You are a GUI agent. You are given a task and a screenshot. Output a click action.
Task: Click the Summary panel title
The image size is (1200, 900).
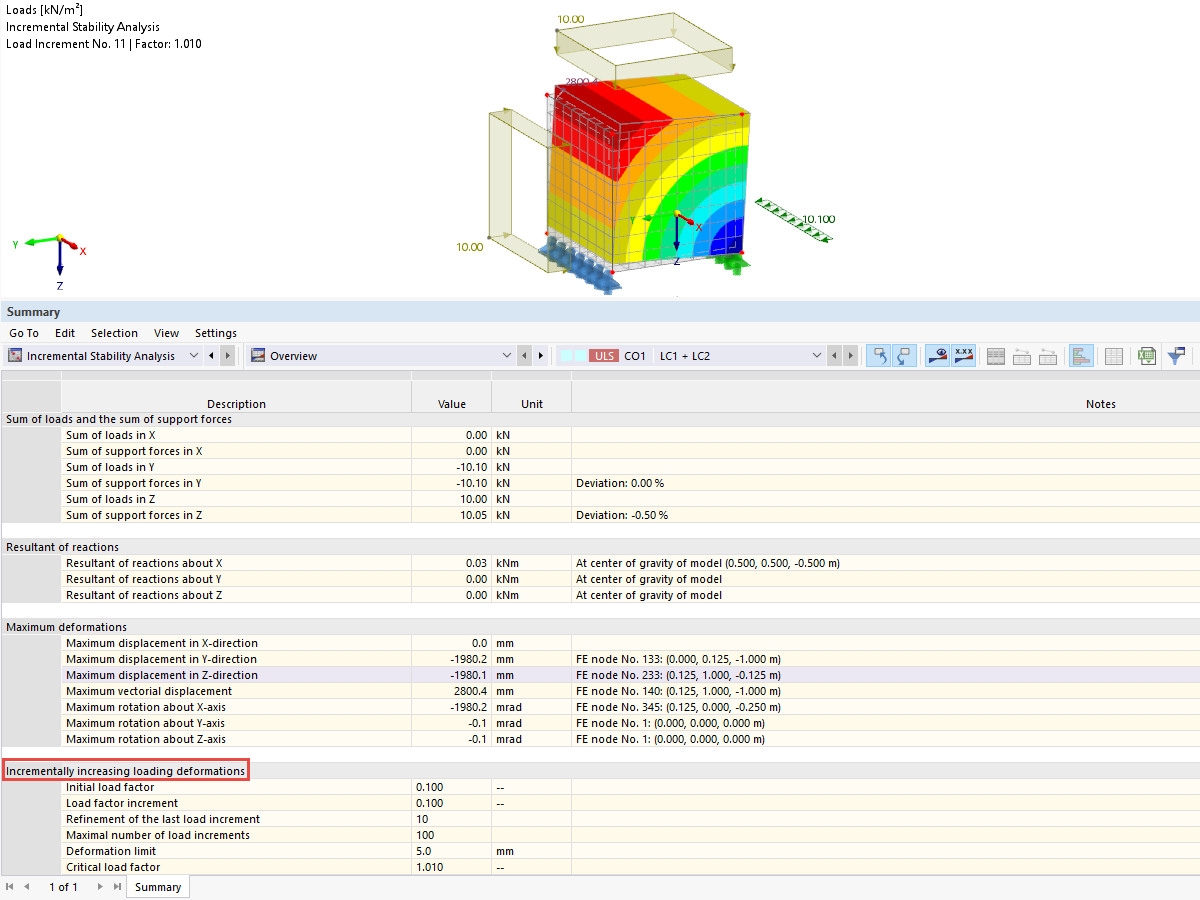point(33,312)
